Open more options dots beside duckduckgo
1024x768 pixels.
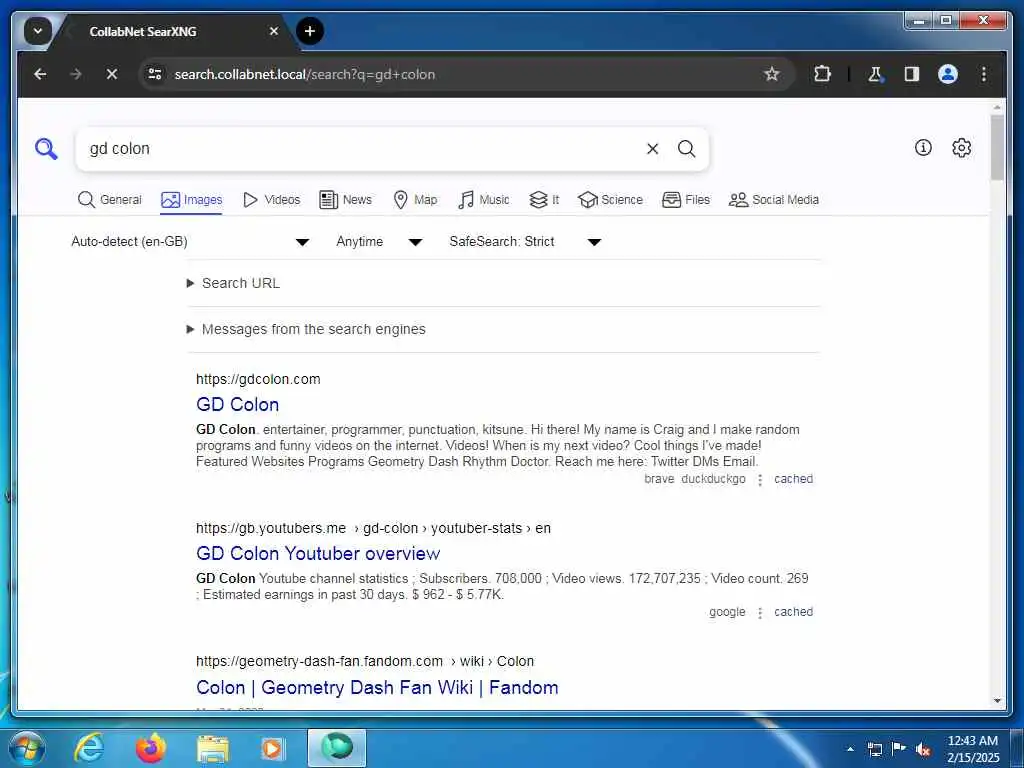[x=760, y=480]
